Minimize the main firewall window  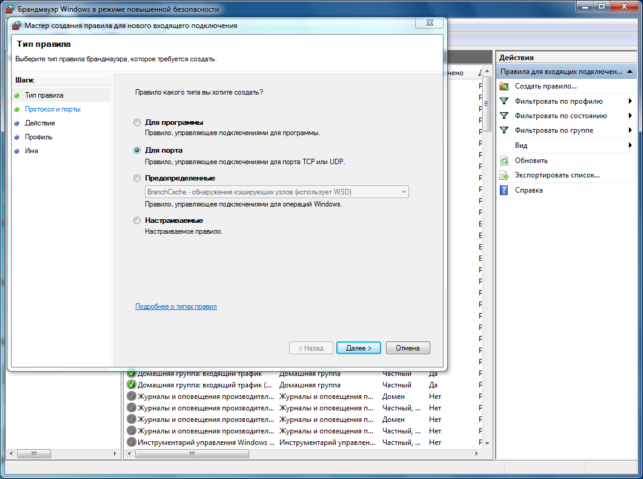[x=585, y=6]
